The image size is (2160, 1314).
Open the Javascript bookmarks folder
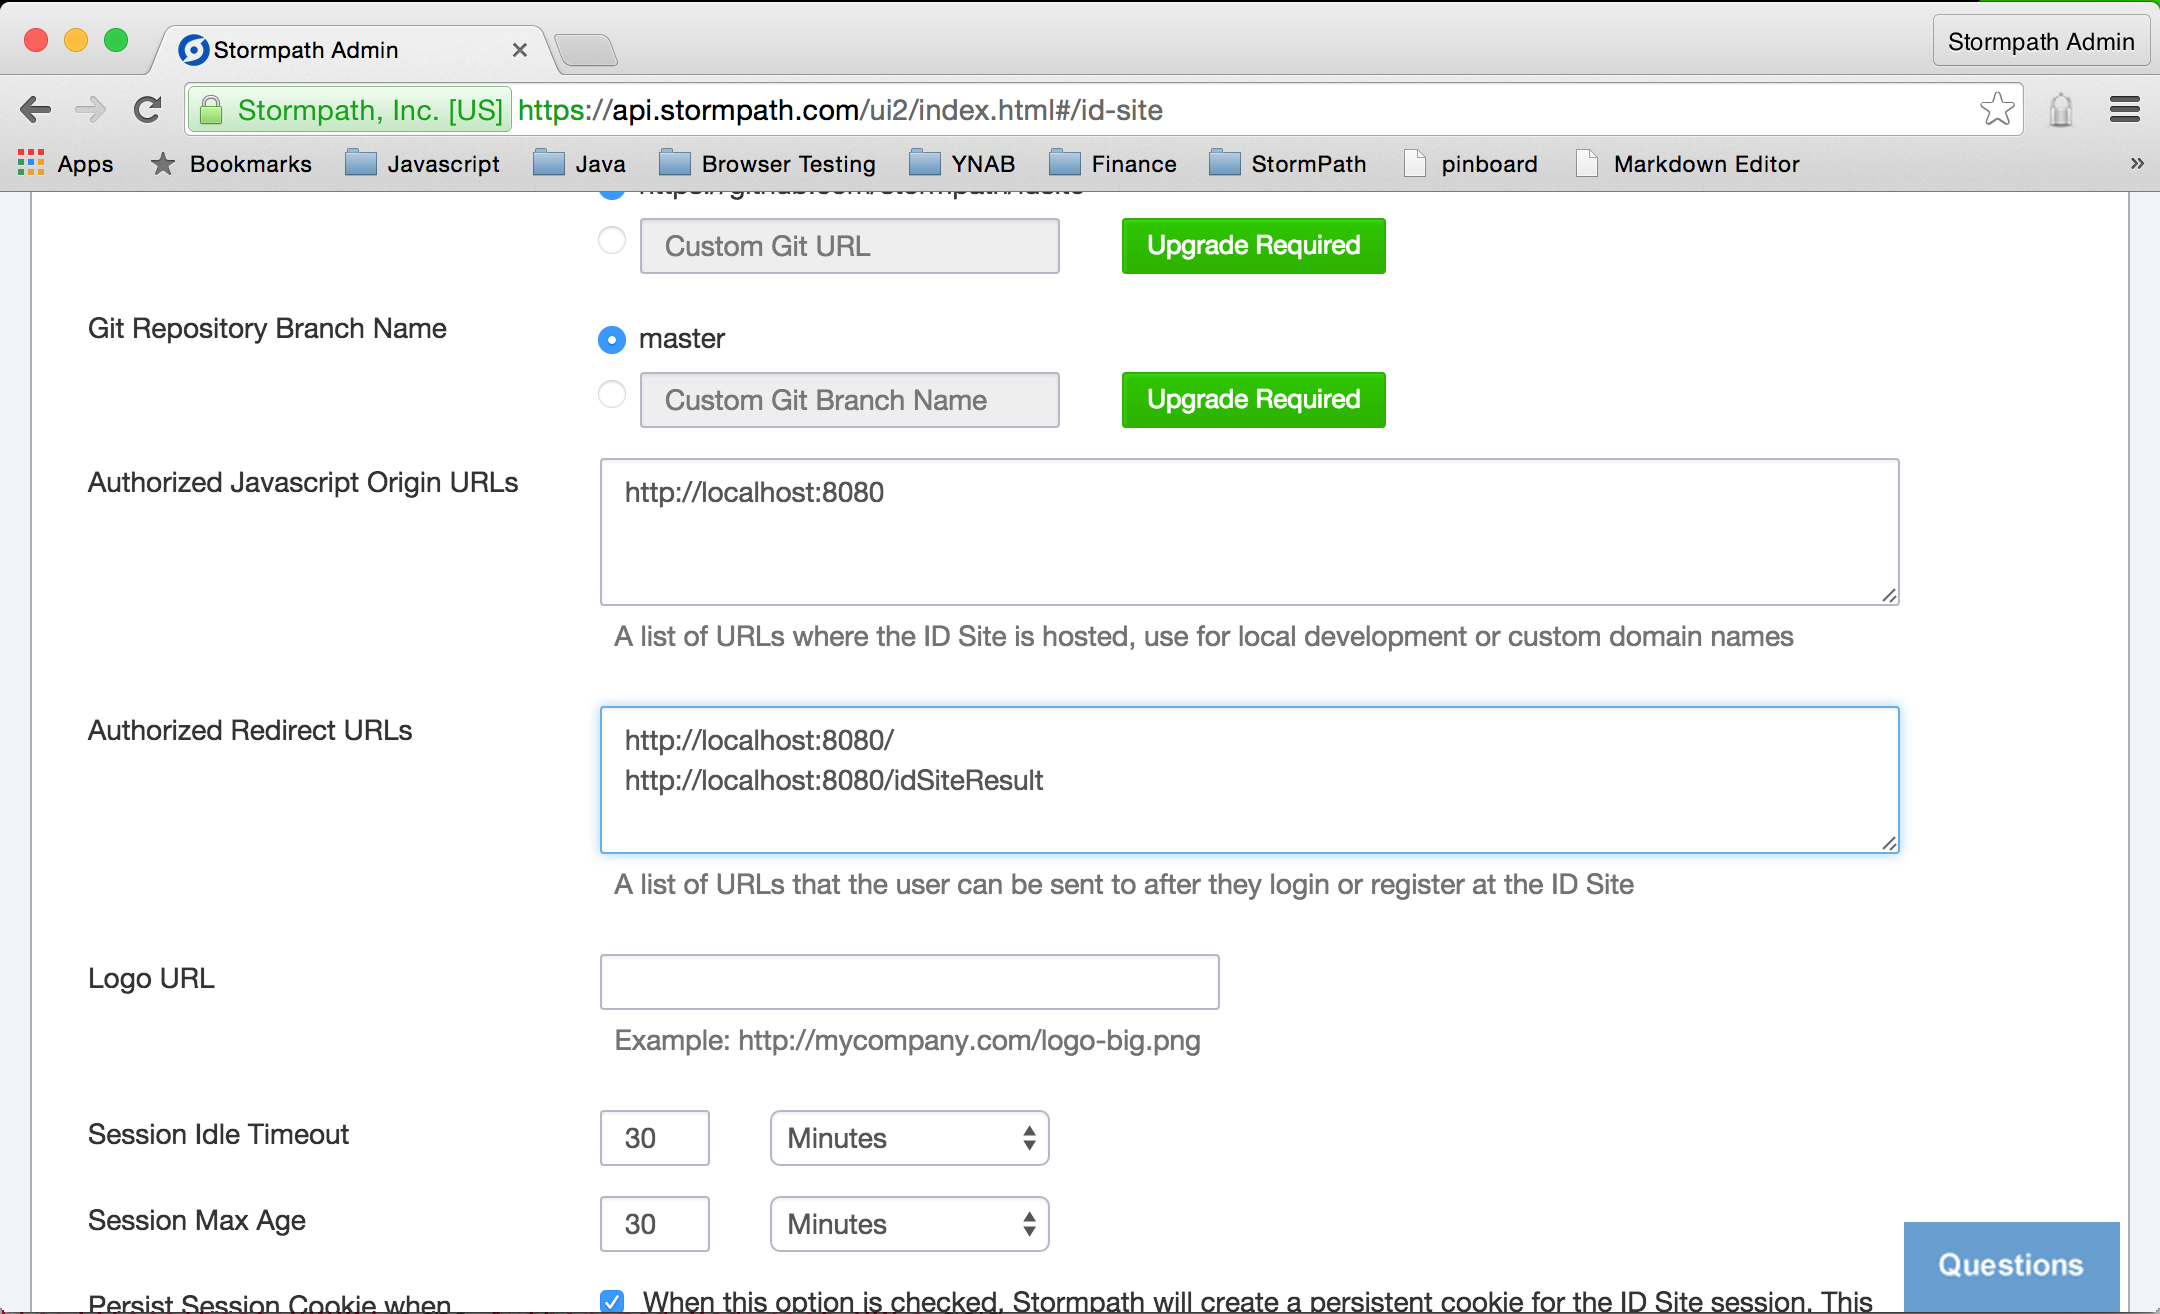(x=422, y=164)
